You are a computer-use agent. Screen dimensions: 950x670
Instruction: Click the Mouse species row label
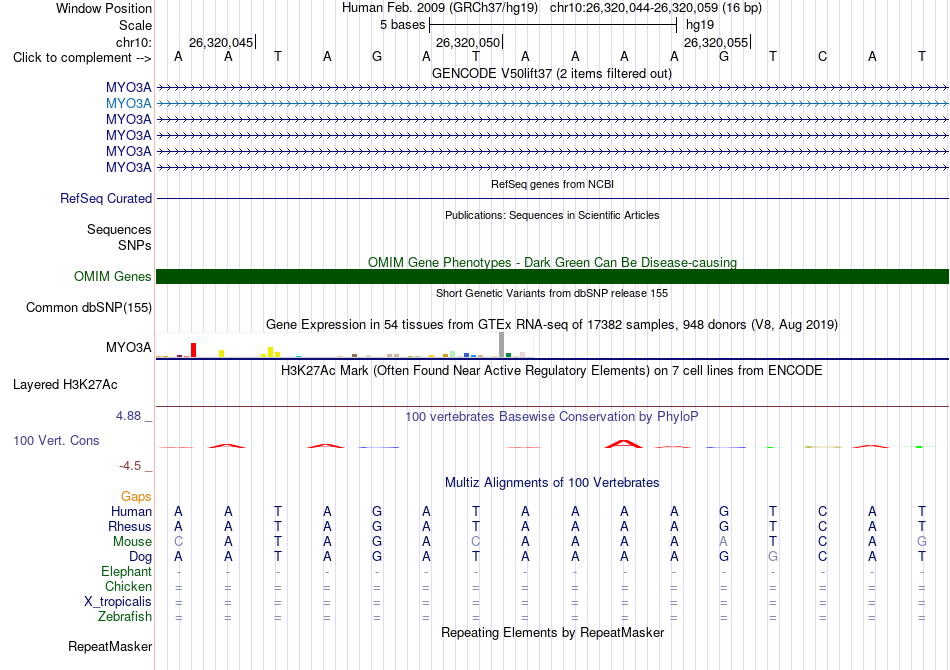click(132, 542)
